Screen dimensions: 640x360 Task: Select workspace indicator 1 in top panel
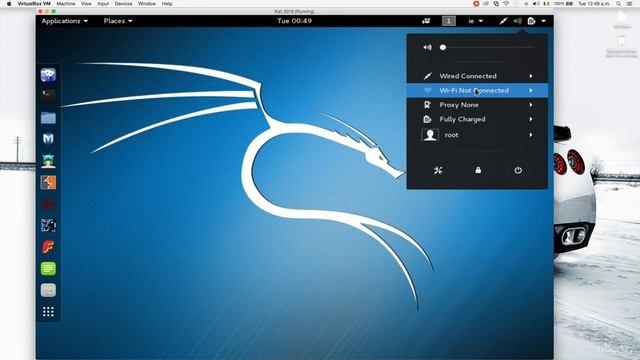click(x=449, y=21)
